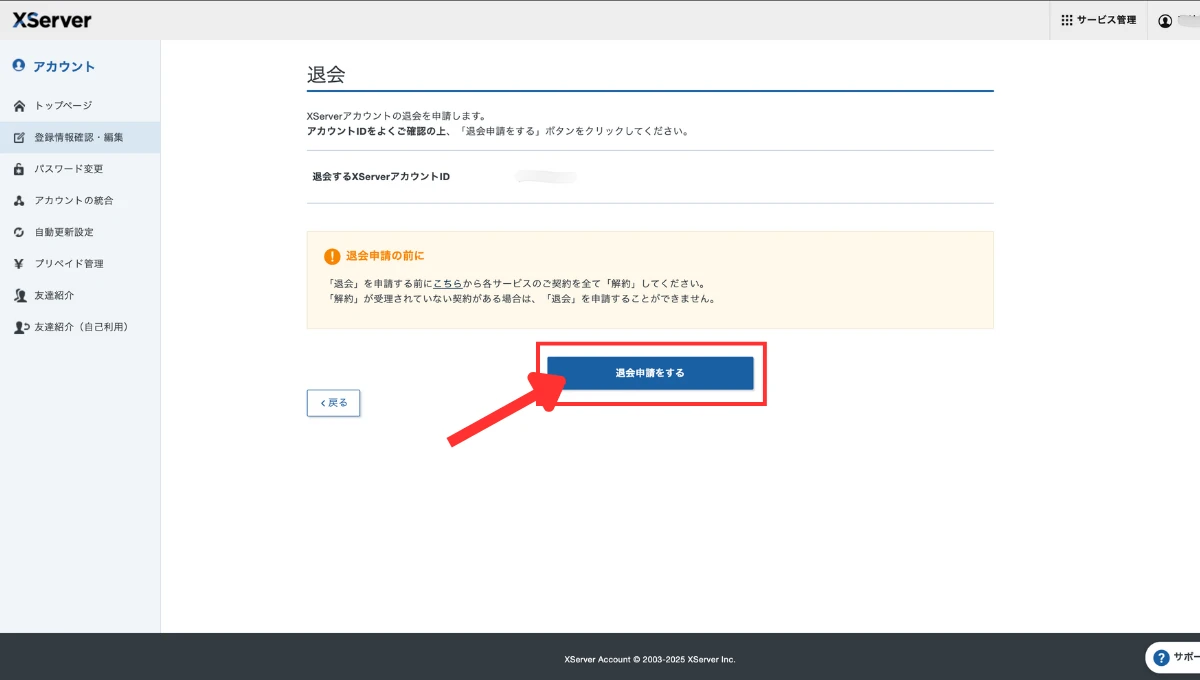Click the 退会 page heading
The image size is (1200, 680).
tap(326, 75)
